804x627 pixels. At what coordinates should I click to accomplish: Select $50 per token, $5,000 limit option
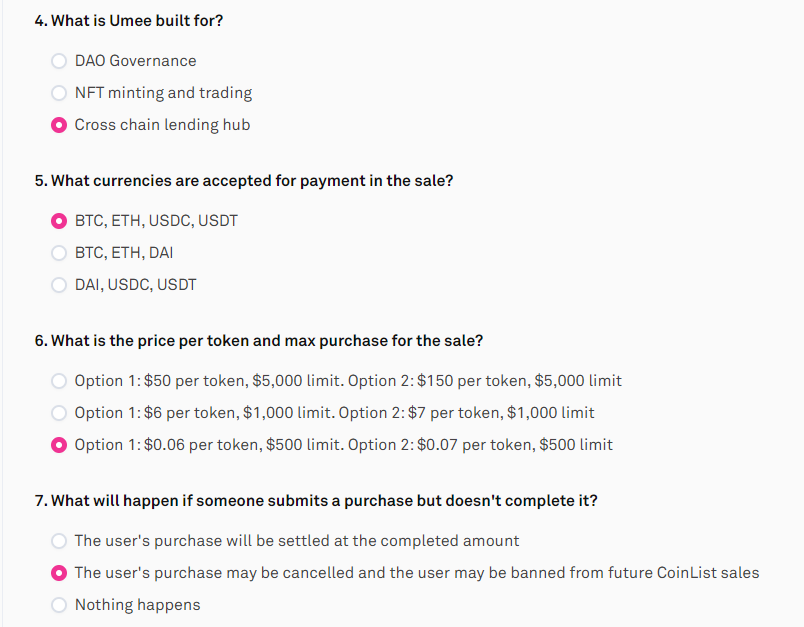pos(59,381)
